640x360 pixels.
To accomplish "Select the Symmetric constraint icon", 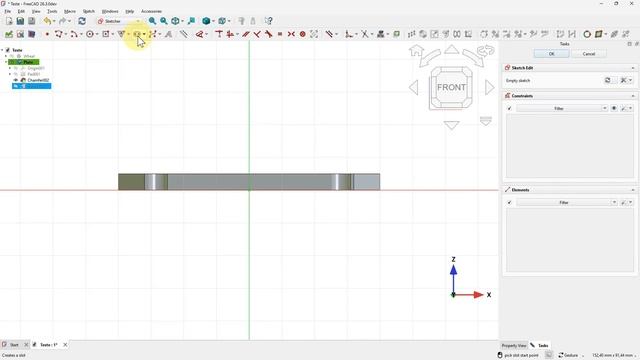I will tap(291, 34).
